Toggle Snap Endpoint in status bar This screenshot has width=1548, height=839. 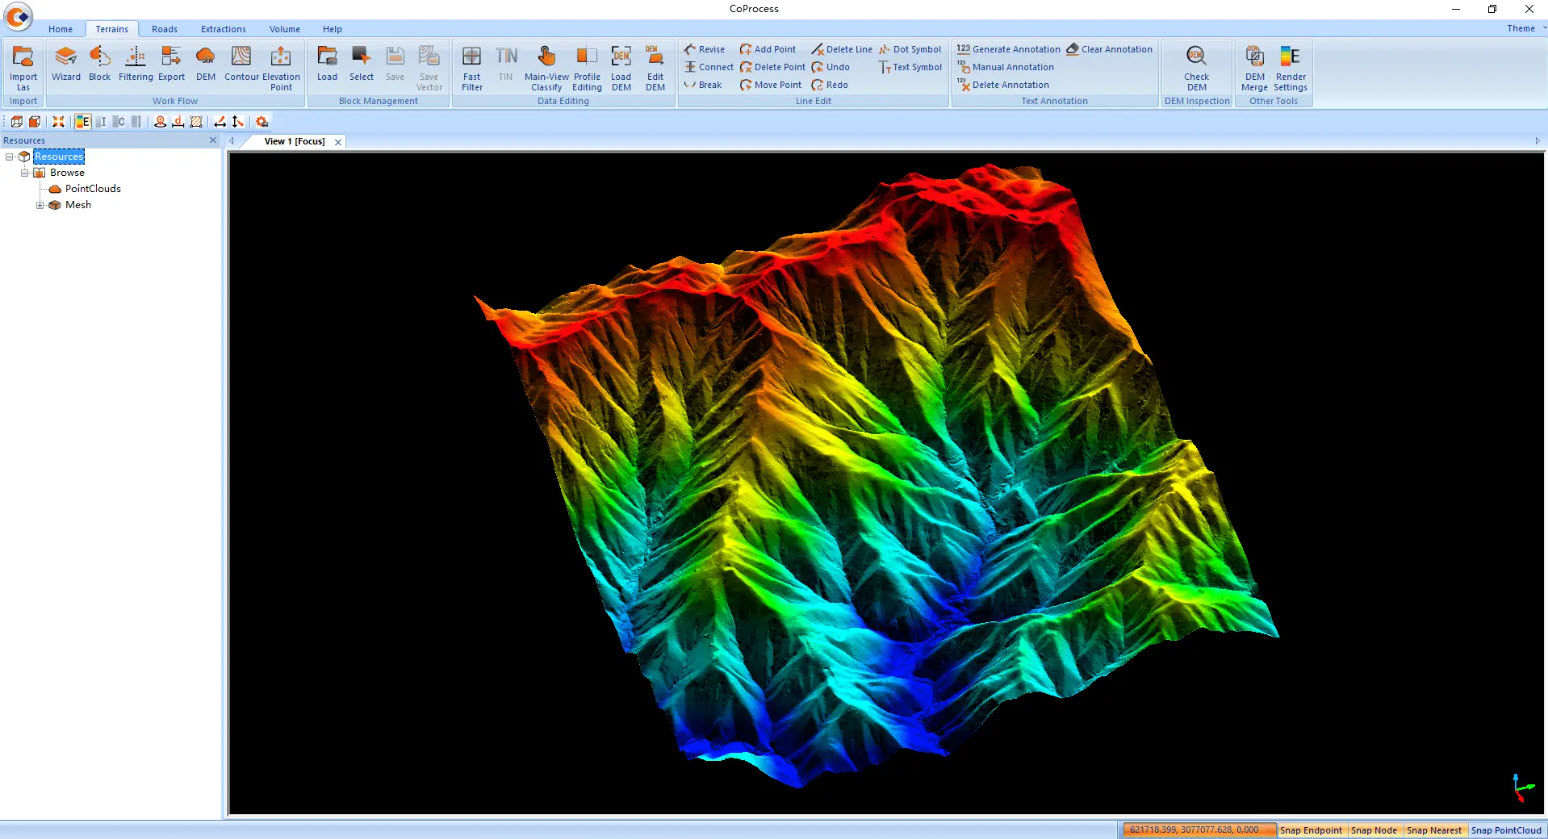coord(1311,830)
